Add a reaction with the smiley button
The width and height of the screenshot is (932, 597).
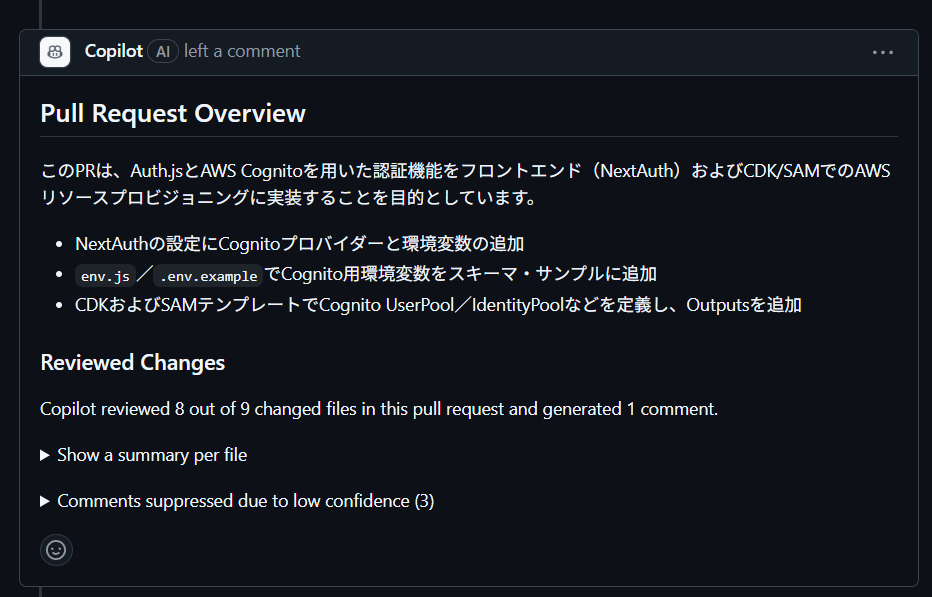point(56,550)
